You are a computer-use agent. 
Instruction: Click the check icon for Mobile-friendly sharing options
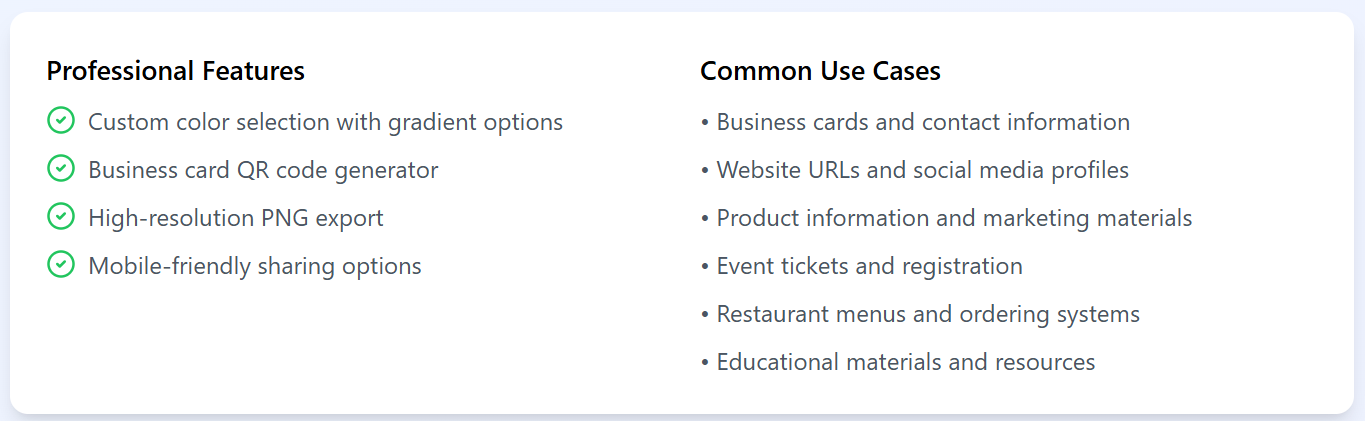[61, 265]
